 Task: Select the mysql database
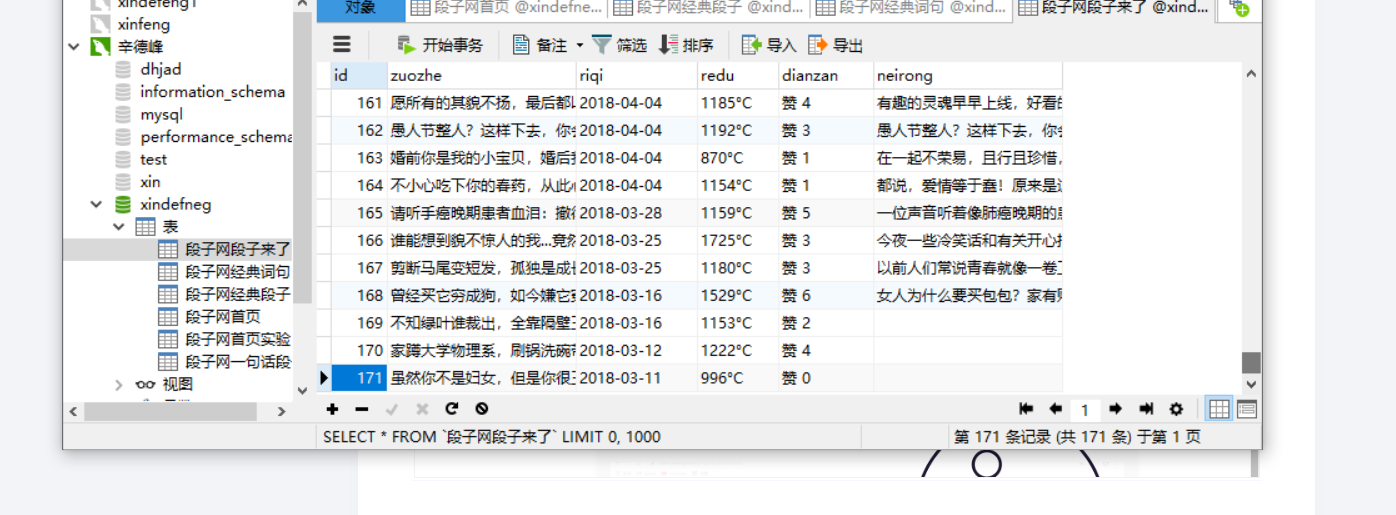161,114
